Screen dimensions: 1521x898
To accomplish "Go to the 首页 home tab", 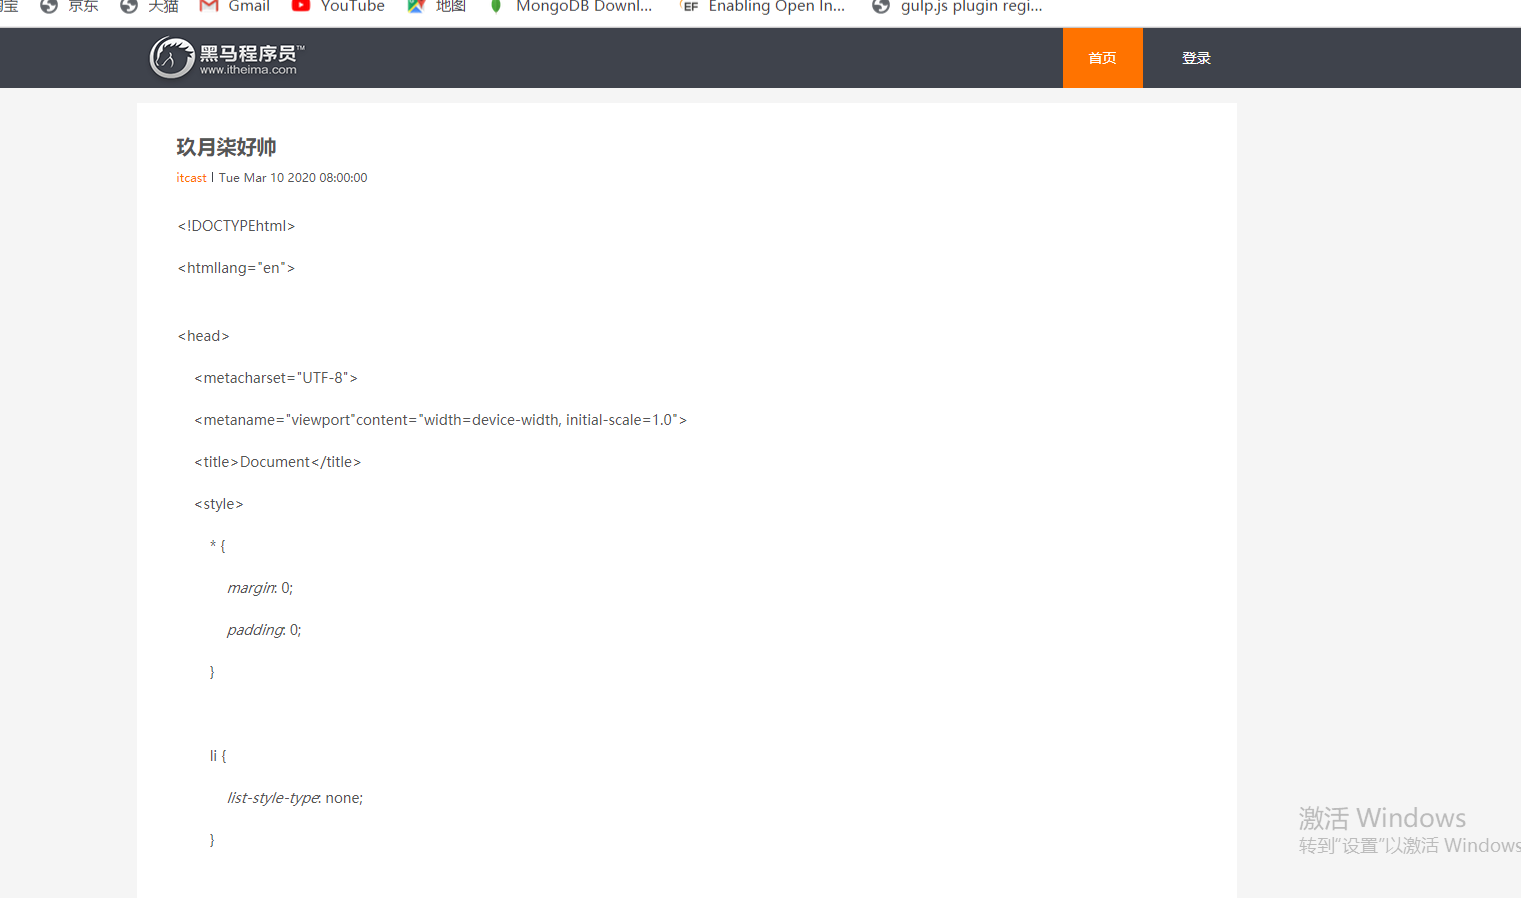I will tap(1102, 58).
